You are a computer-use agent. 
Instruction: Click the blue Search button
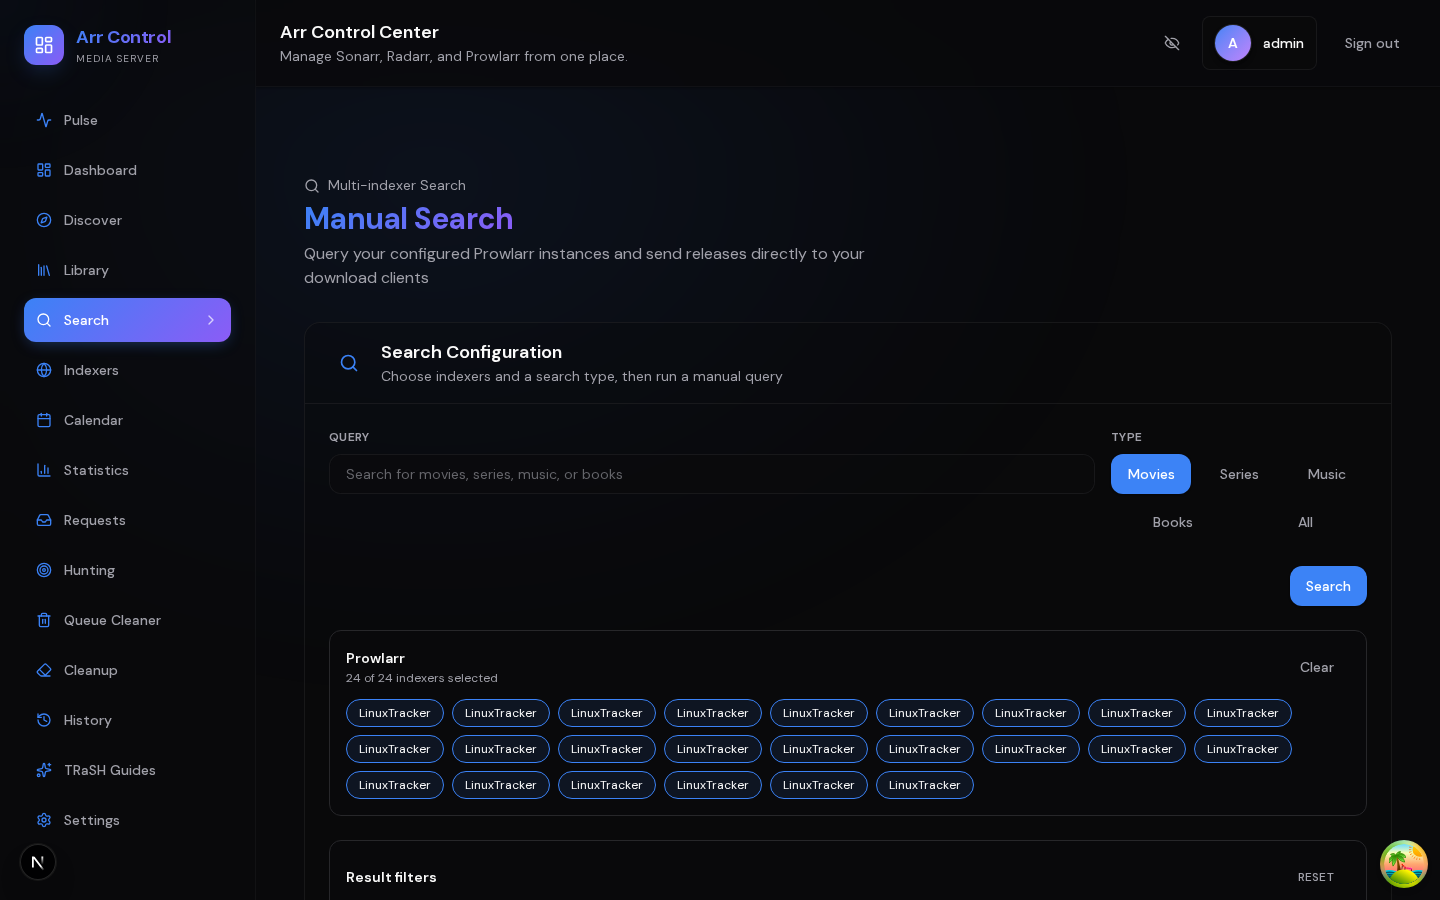1328,586
